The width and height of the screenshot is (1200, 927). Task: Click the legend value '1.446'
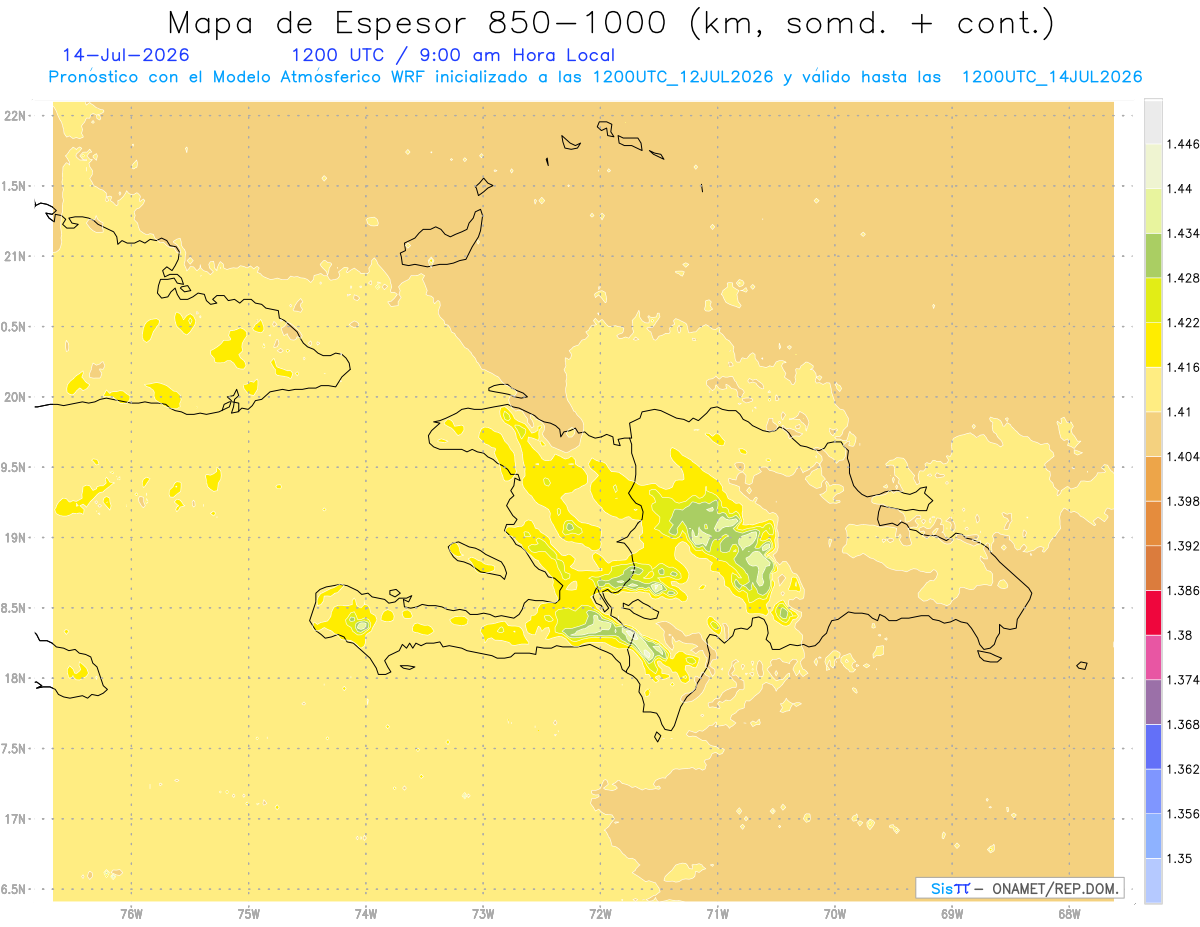[1183, 144]
